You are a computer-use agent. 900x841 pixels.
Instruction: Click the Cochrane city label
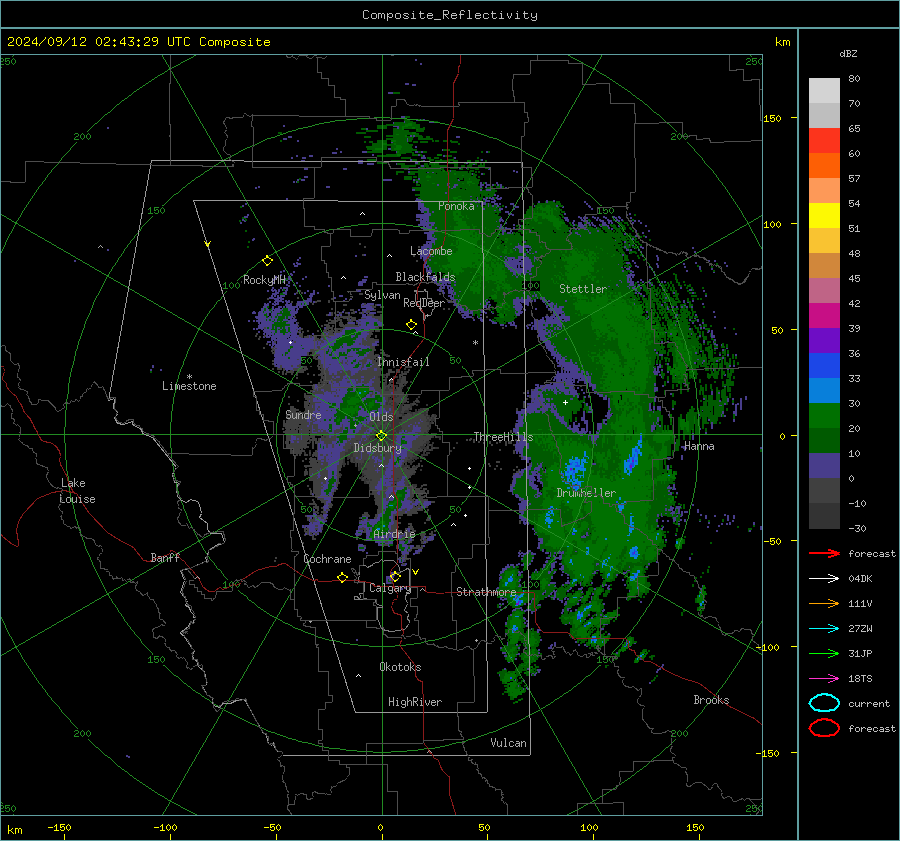point(327,559)
